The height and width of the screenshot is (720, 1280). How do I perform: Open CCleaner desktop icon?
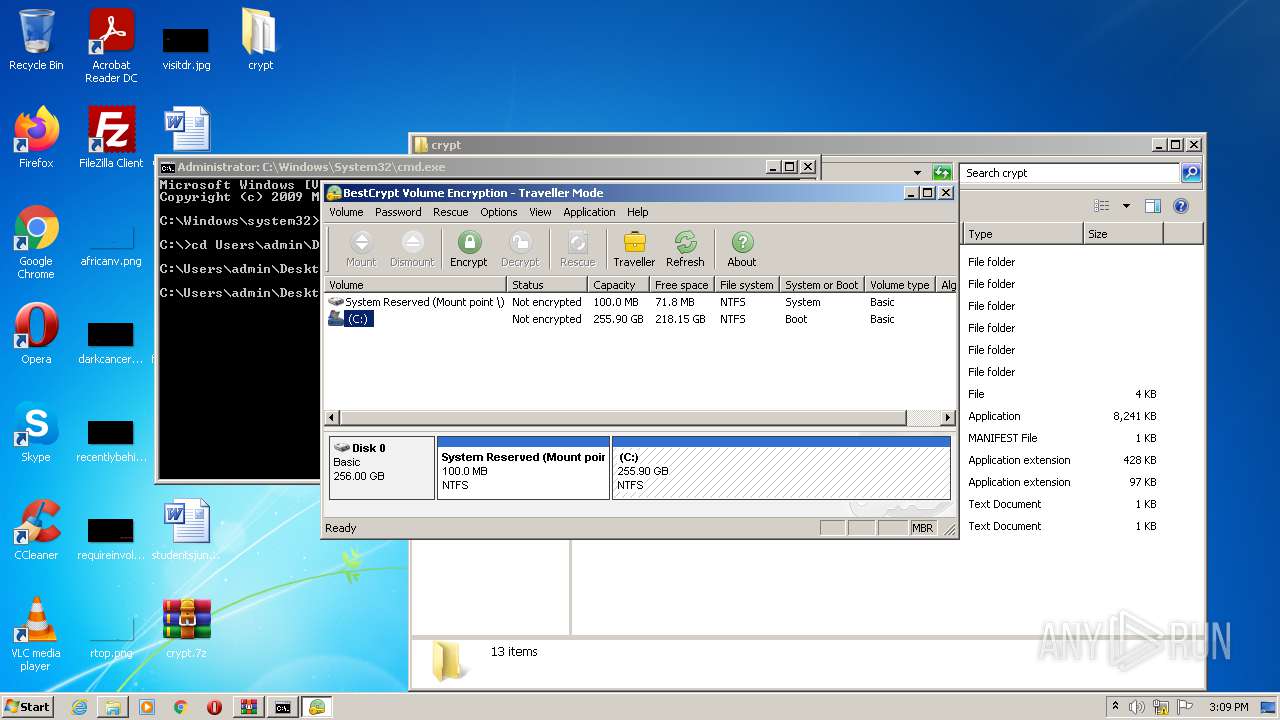coord(36,530)
